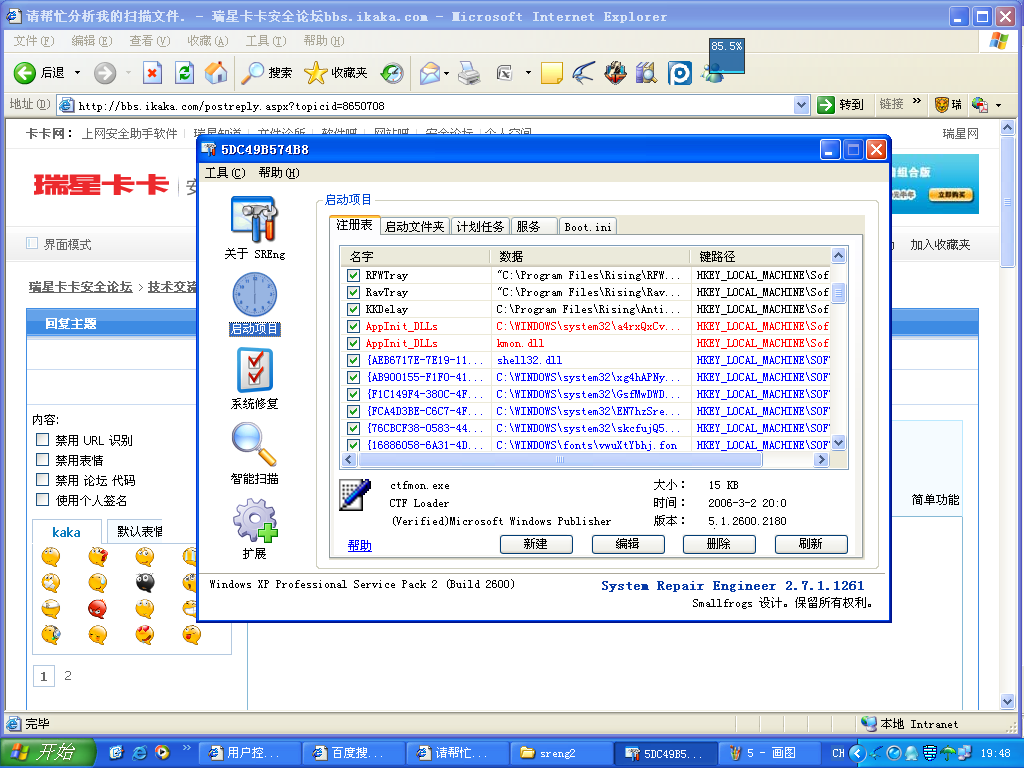Screen dimensions: 1024x768
Task: Click the startup list horizontal scrollbar thumb
Action: pos(560,460)
